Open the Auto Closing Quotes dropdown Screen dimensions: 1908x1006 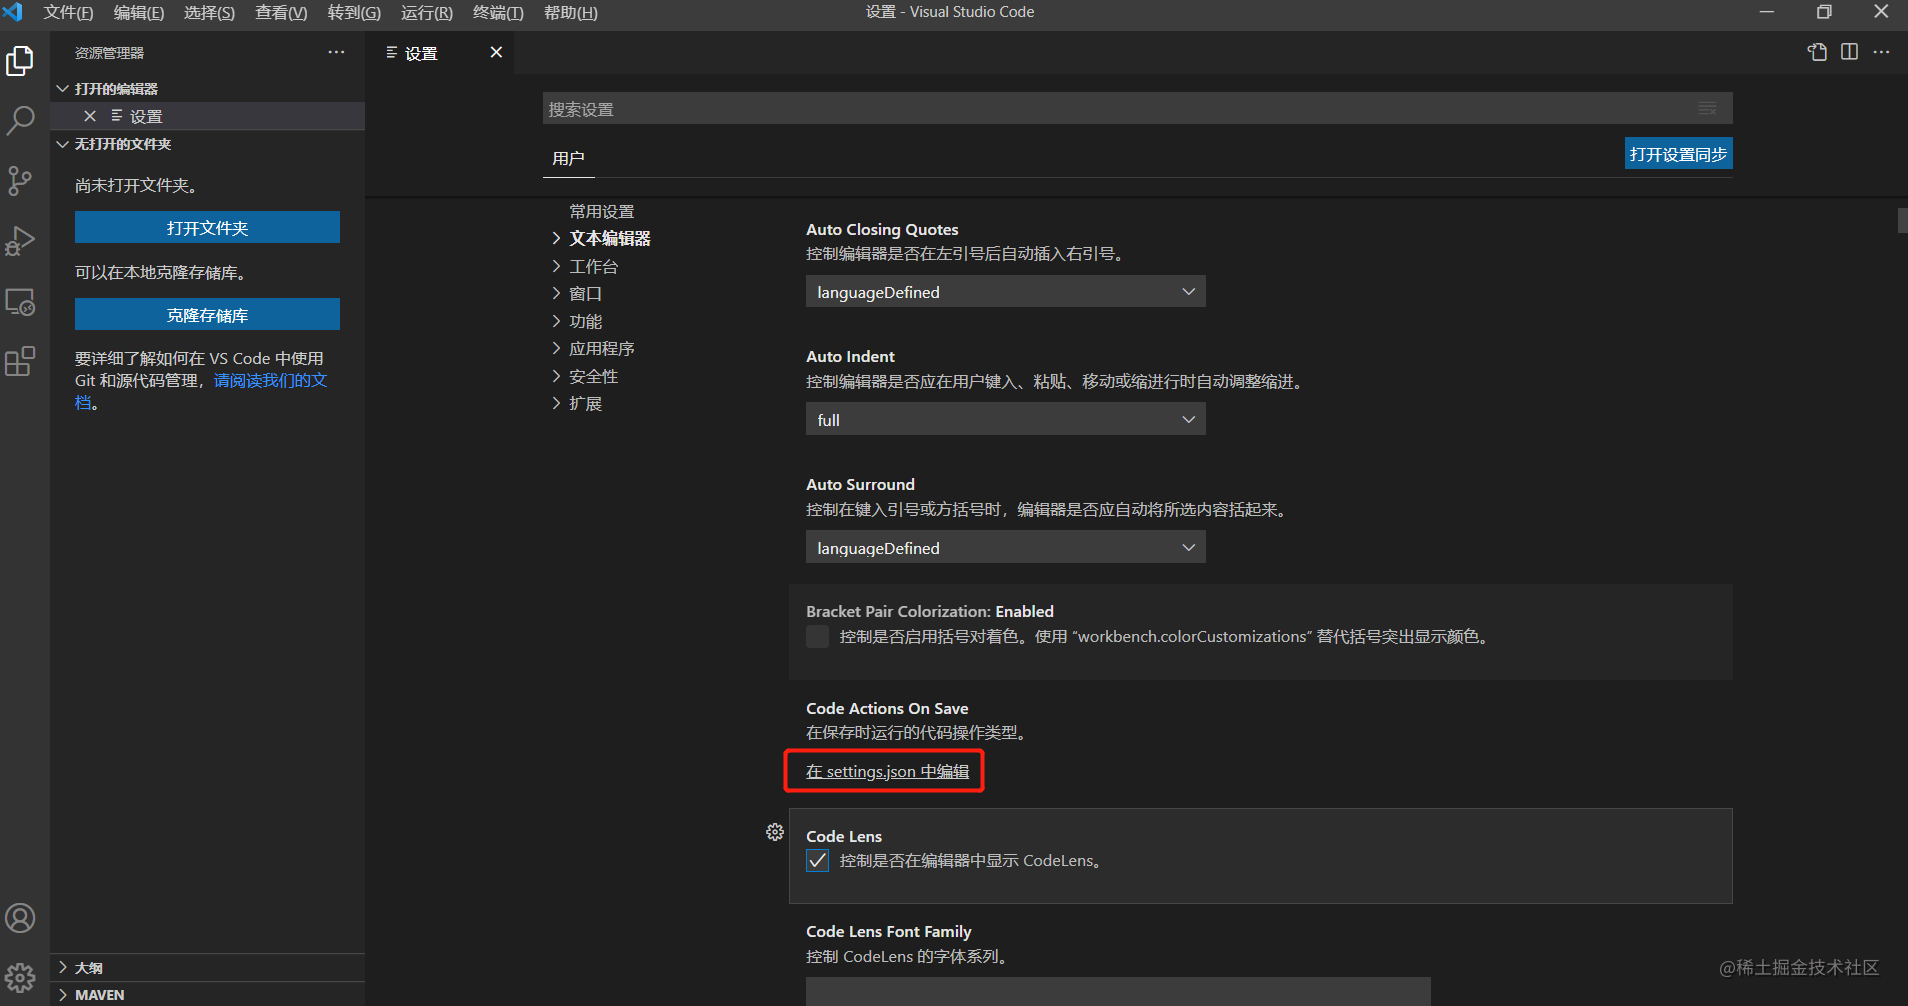pyautogui.click(x=1005, y=292)
